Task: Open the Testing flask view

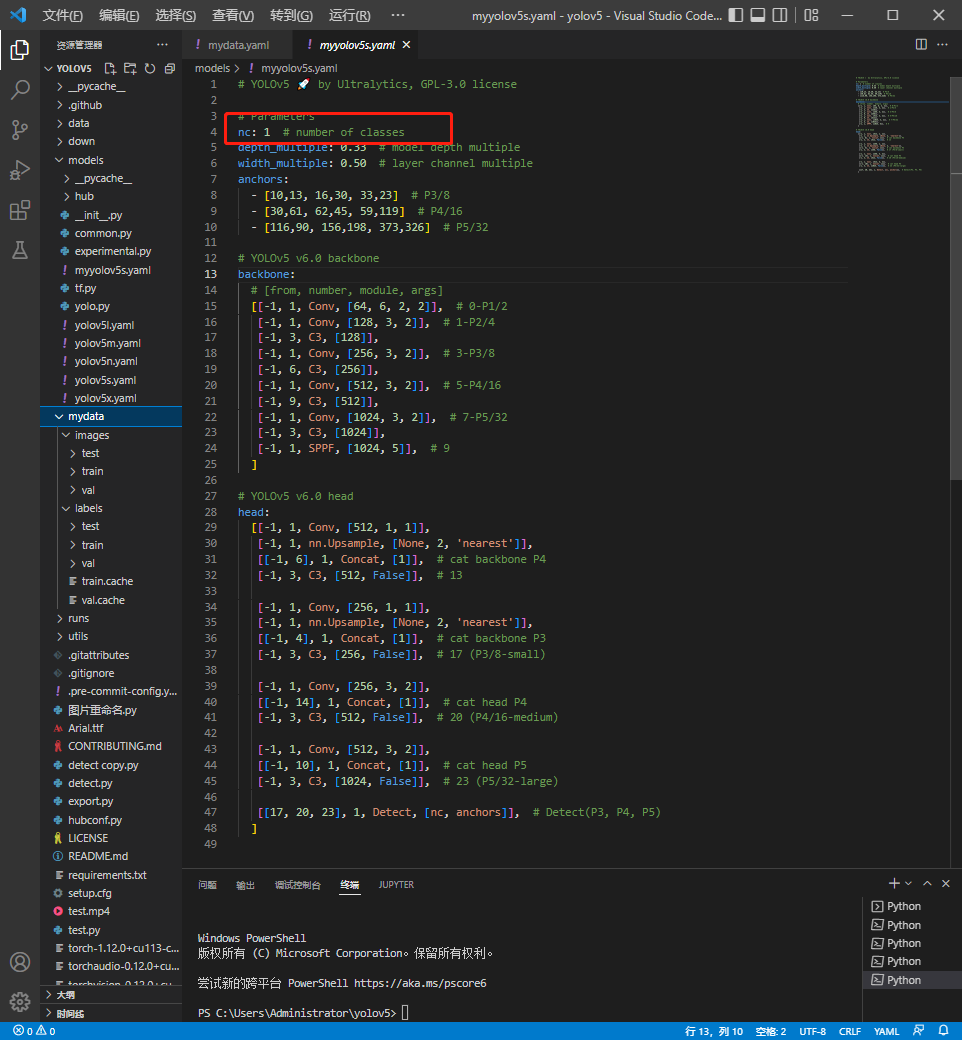Action: 20,250
